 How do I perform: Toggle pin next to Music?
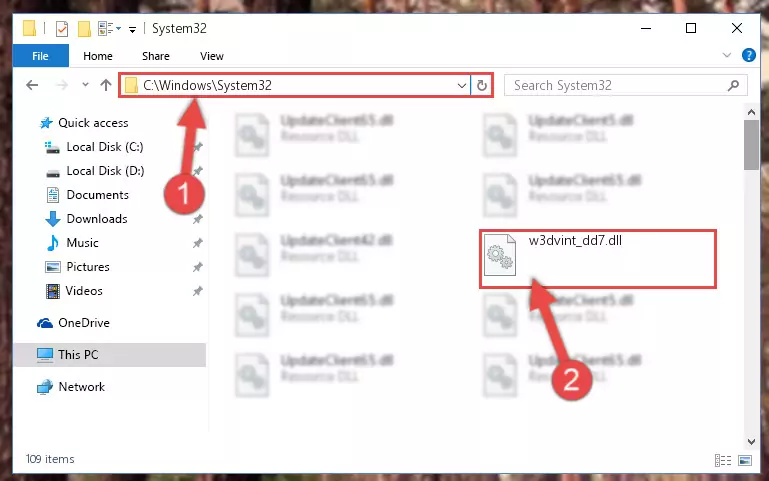197,243
